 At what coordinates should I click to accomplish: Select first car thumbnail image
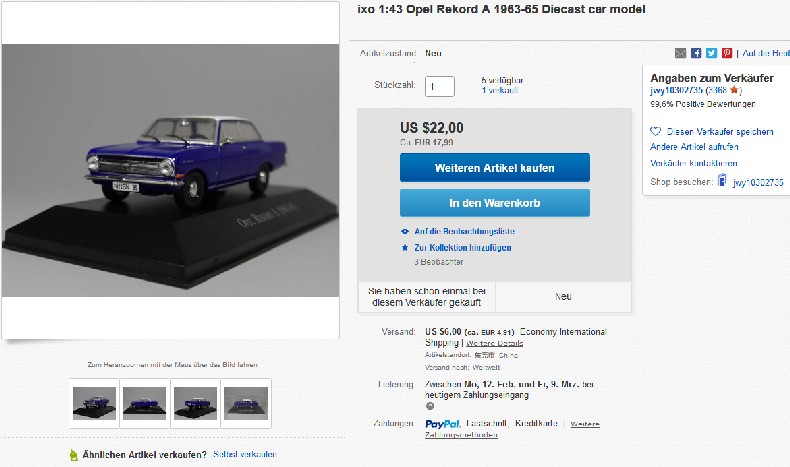tap(94, 403)
